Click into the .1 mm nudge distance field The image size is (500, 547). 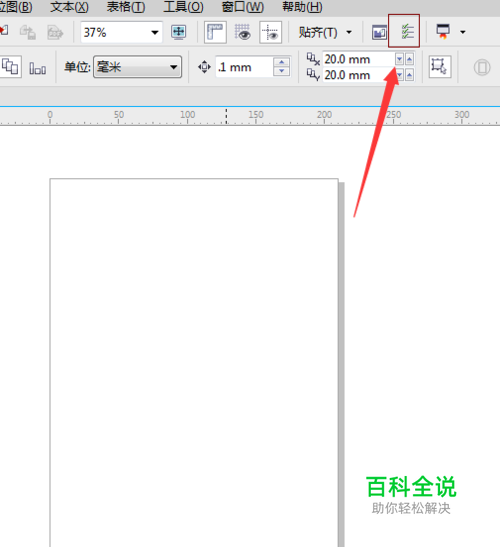coord(244,67)
